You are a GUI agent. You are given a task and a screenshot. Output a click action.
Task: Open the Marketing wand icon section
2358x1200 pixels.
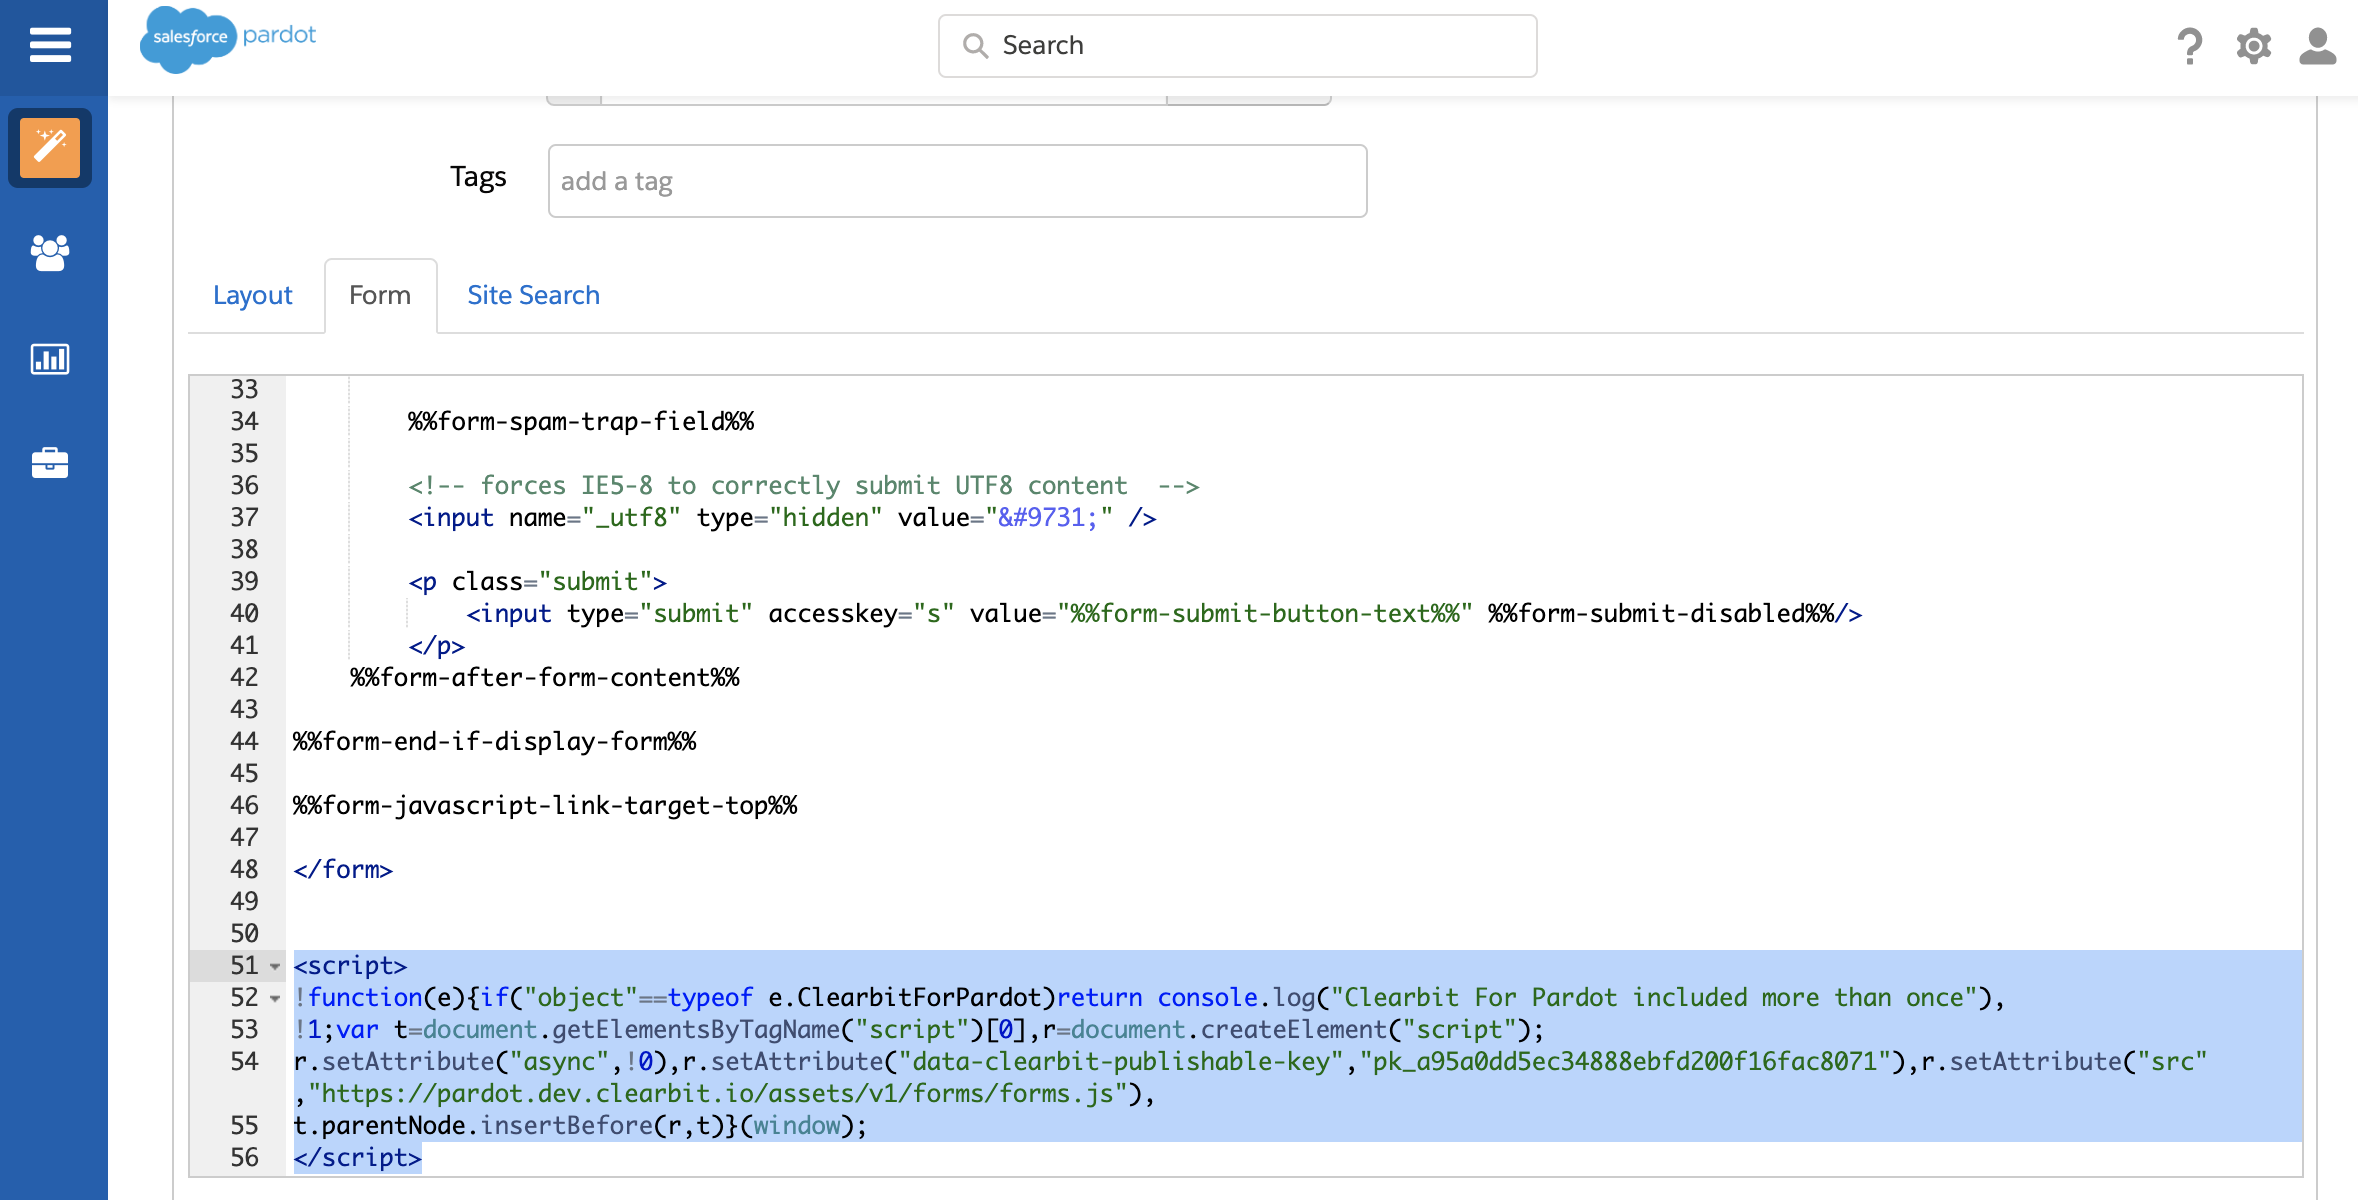point(50,148)
